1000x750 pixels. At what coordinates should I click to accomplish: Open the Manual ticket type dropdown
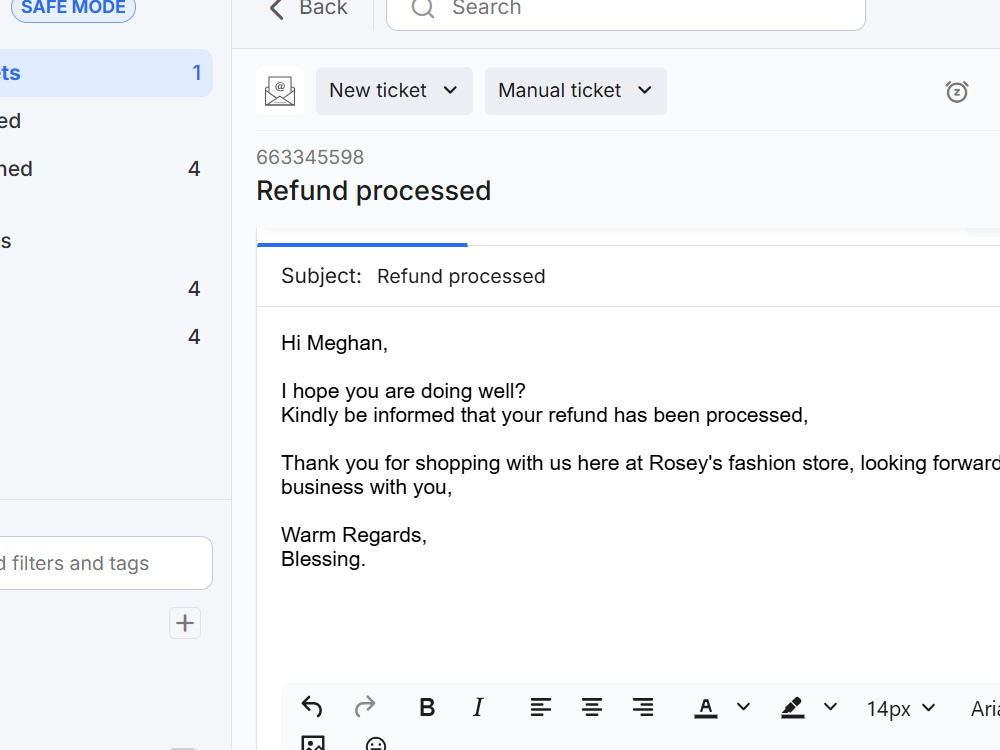coord(576,91)
